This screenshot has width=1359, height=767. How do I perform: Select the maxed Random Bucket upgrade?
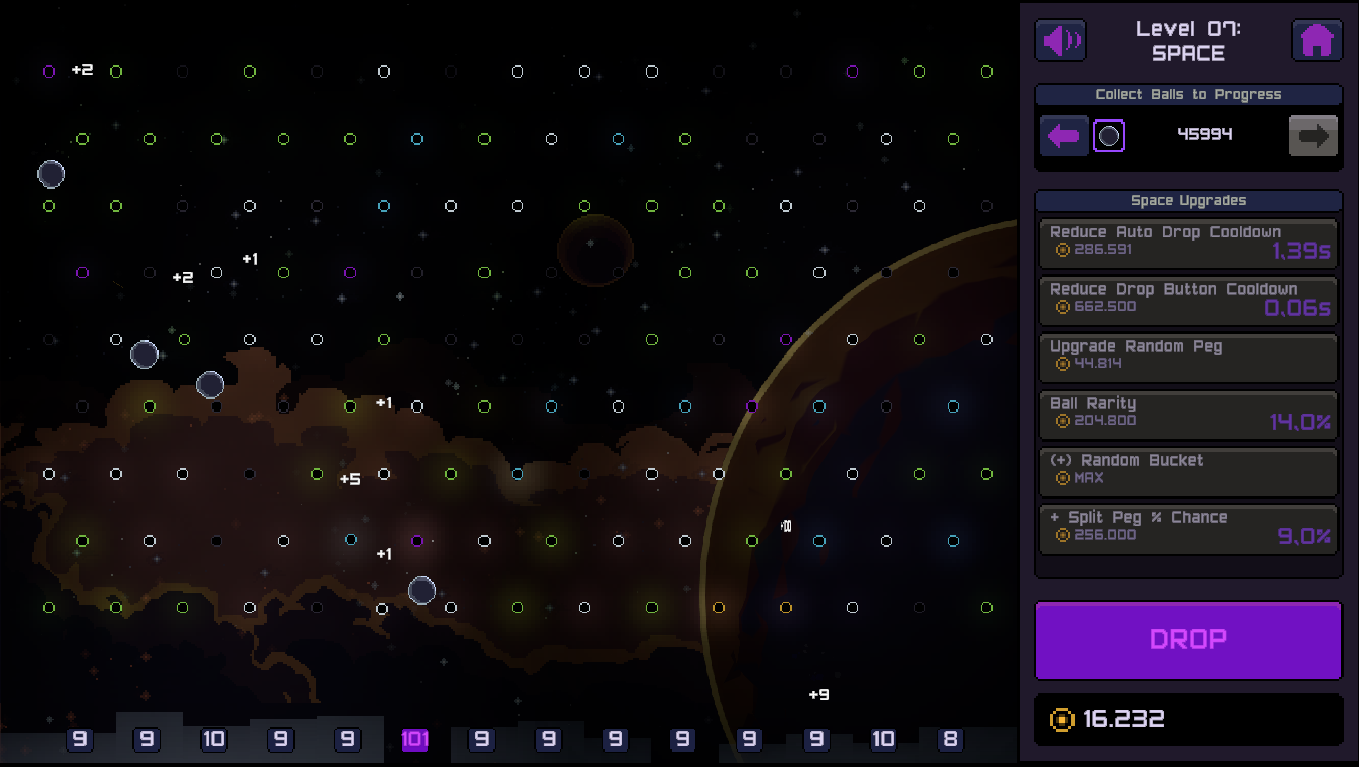point(1188,472)
